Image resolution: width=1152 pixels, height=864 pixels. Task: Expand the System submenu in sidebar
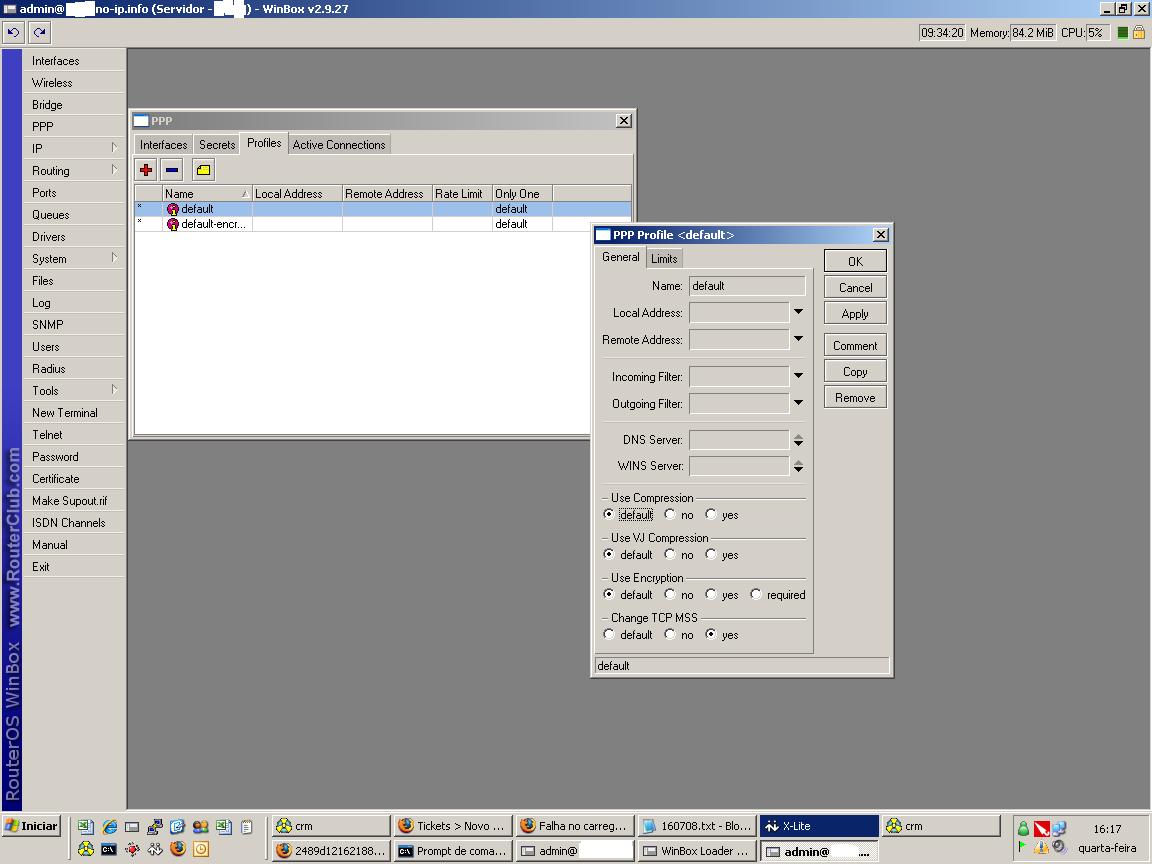114,258
